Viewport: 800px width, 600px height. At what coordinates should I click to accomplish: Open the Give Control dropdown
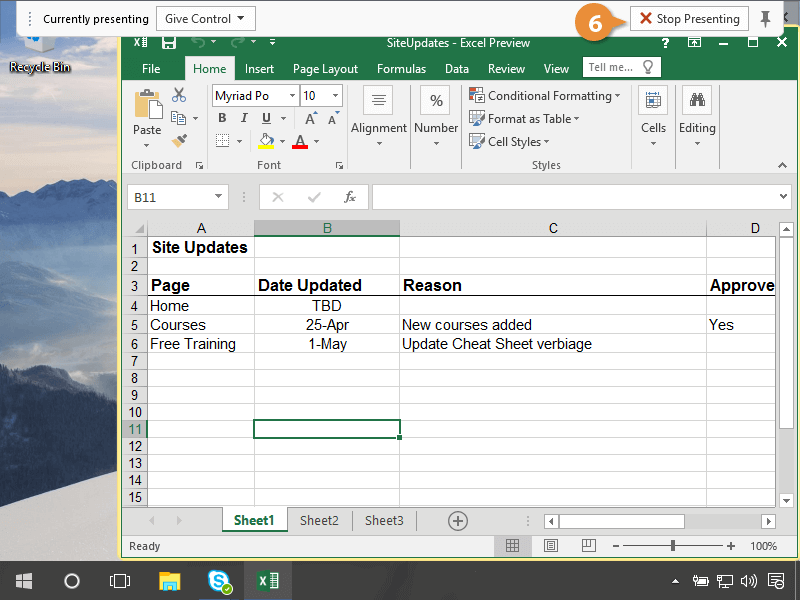tap(205, 19)
